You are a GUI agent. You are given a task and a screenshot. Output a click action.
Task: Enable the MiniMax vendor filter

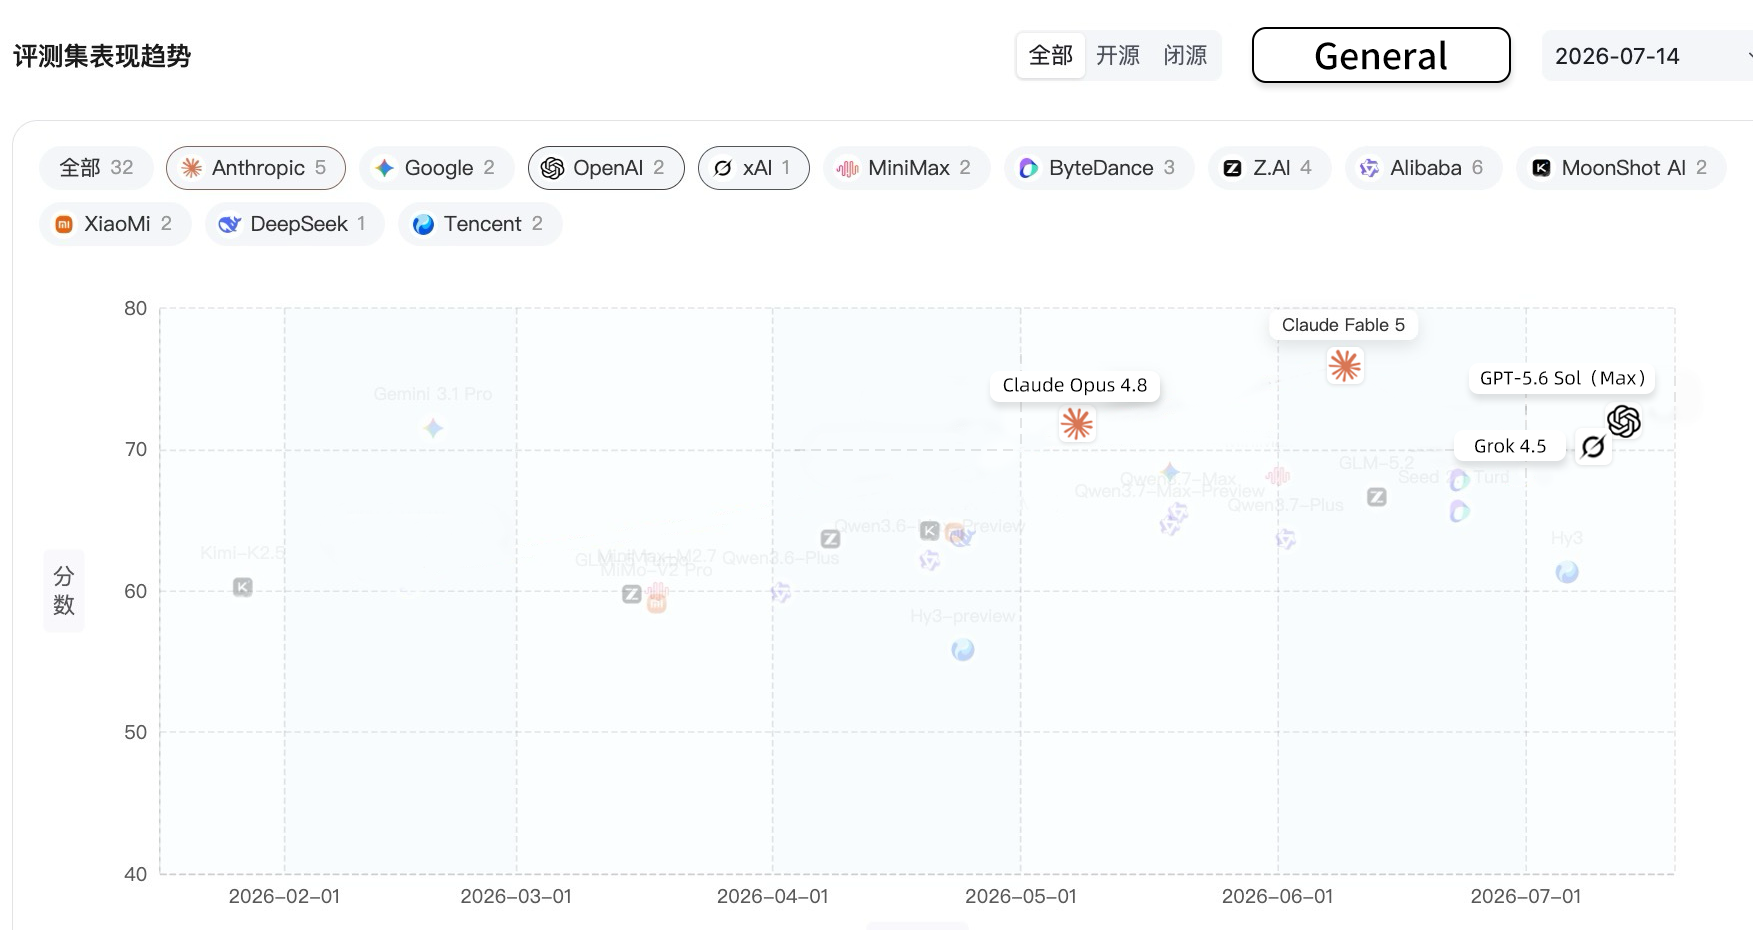coord(907,168)
